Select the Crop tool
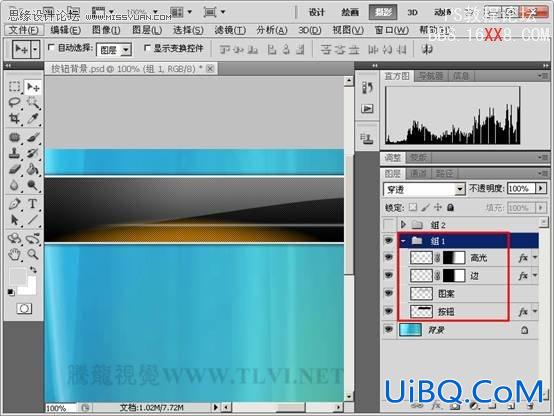Screen dimensions: 554x416 coord(14,118)
